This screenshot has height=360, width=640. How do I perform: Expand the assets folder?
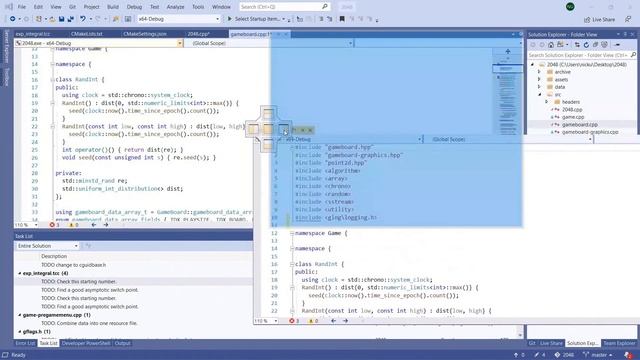(x=539, y=80)
